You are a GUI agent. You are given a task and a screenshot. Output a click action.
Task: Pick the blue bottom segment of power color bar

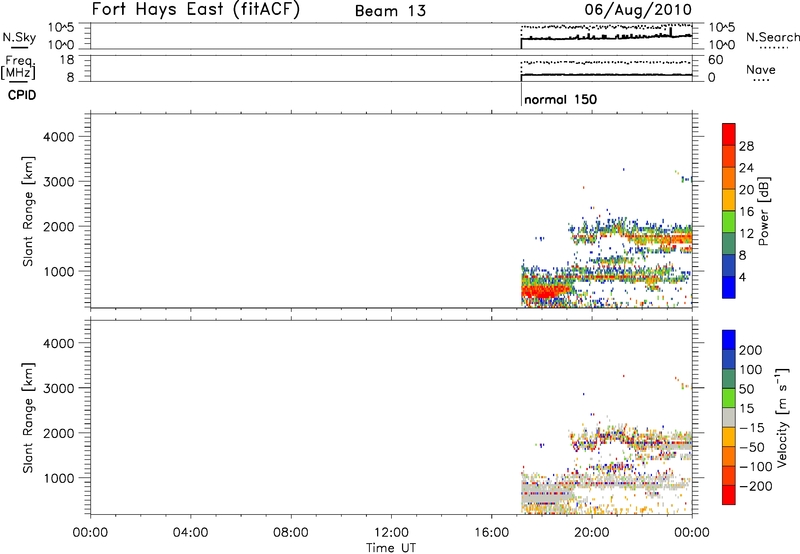729,287
